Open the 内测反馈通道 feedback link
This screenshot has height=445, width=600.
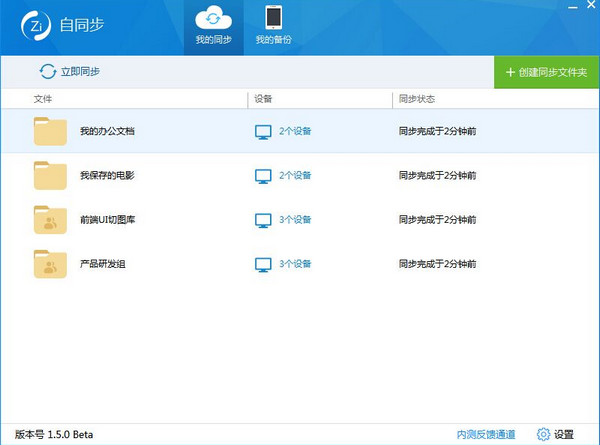pyautogui.click(x=486, y=434)
